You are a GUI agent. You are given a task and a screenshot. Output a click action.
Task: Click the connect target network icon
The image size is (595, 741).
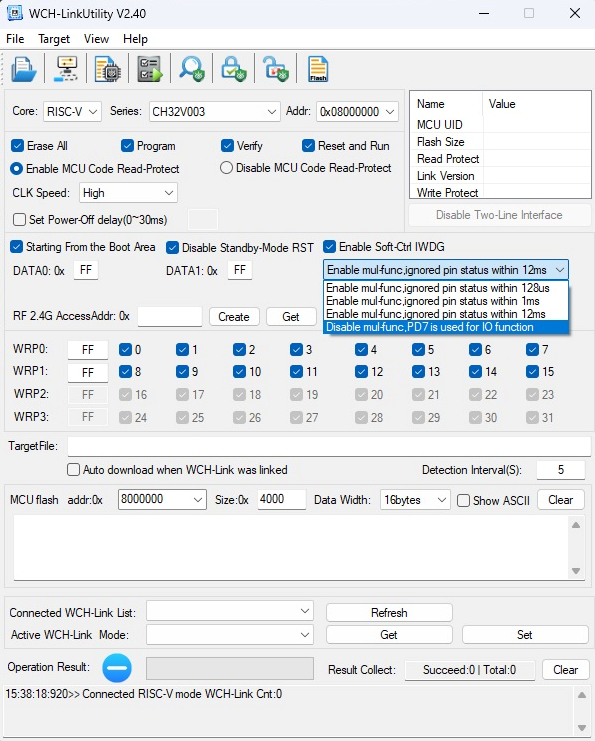coord(66,69)
